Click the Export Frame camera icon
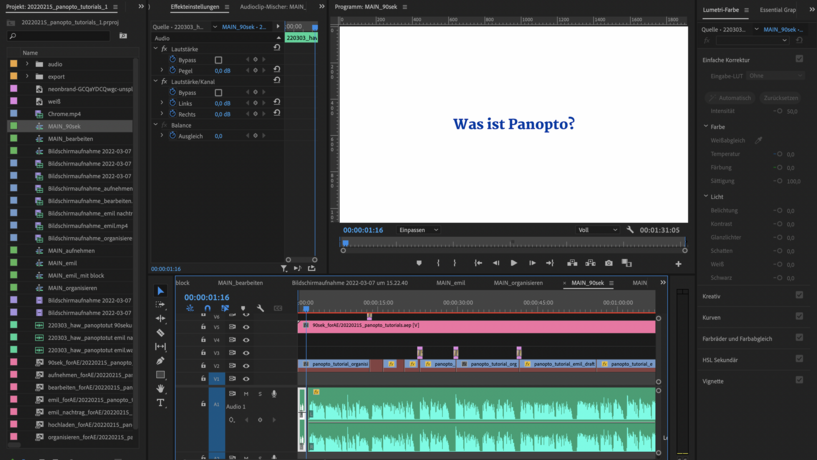Image resolution: width=817 pixels, height=460 pixels. pos(609,263)
